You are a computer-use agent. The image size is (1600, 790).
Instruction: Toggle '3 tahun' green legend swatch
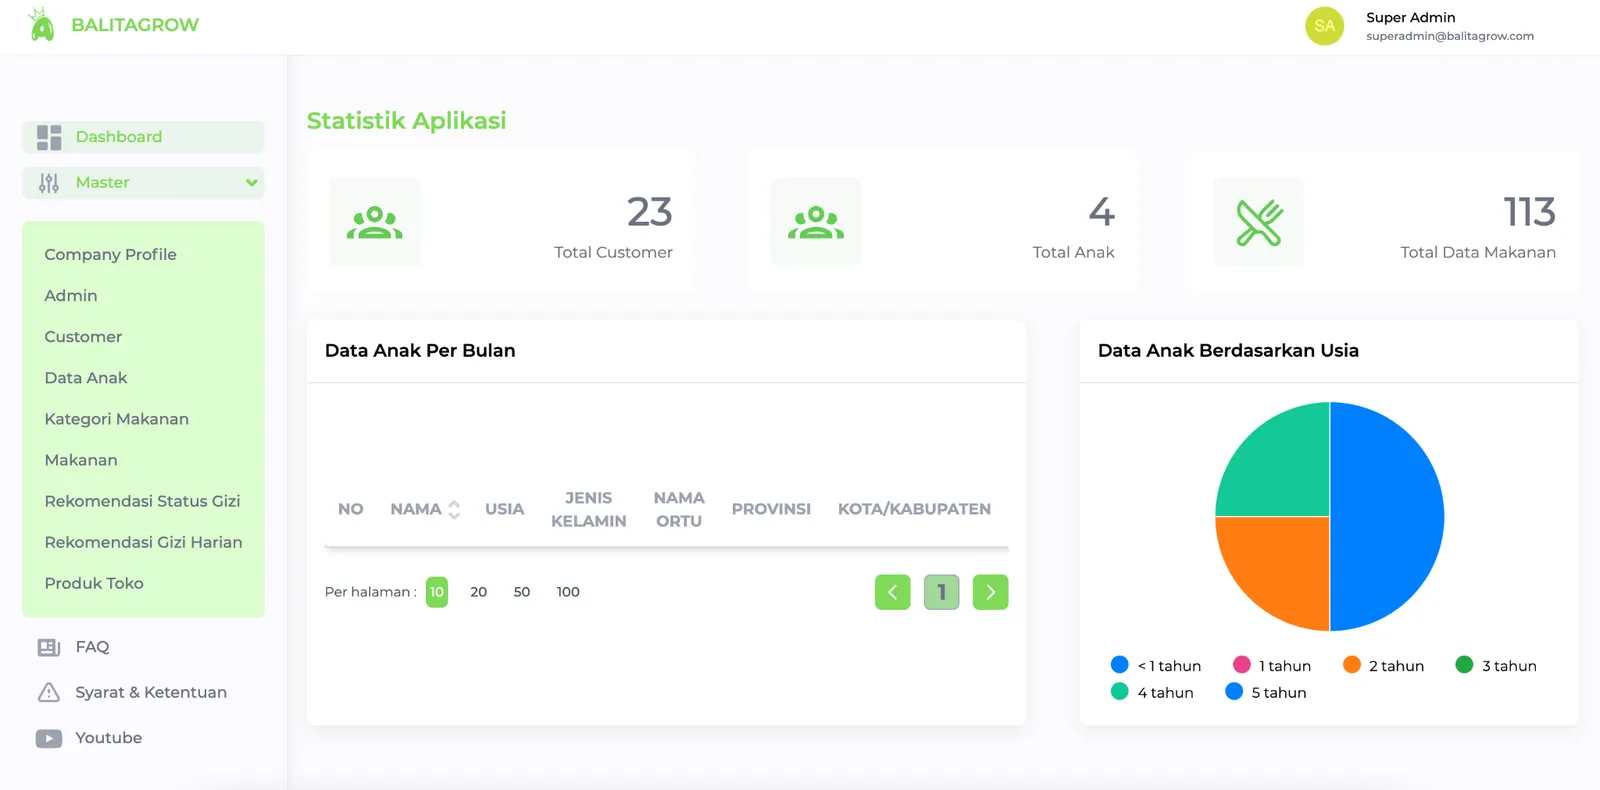point(1464,665)
